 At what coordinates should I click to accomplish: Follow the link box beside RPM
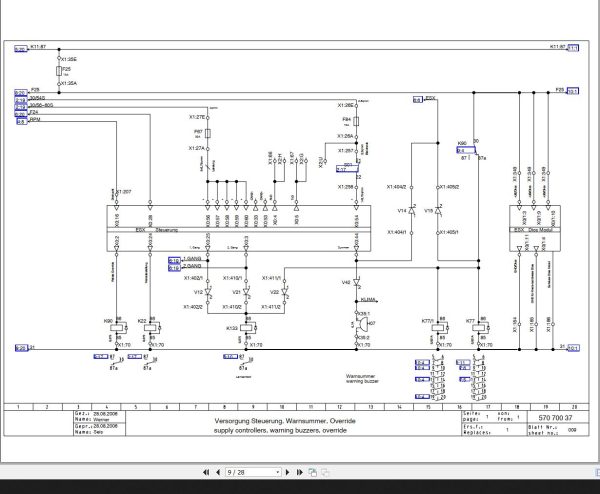coord(22,122)
